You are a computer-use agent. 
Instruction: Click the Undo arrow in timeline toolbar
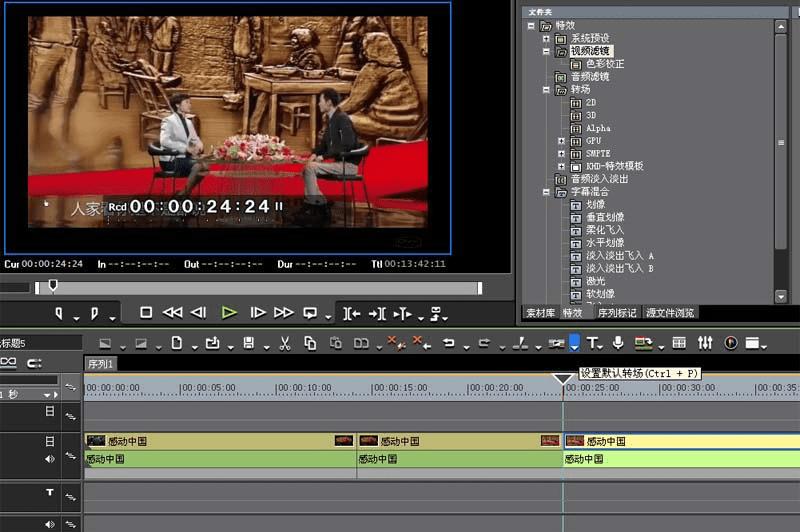(449, 343)
